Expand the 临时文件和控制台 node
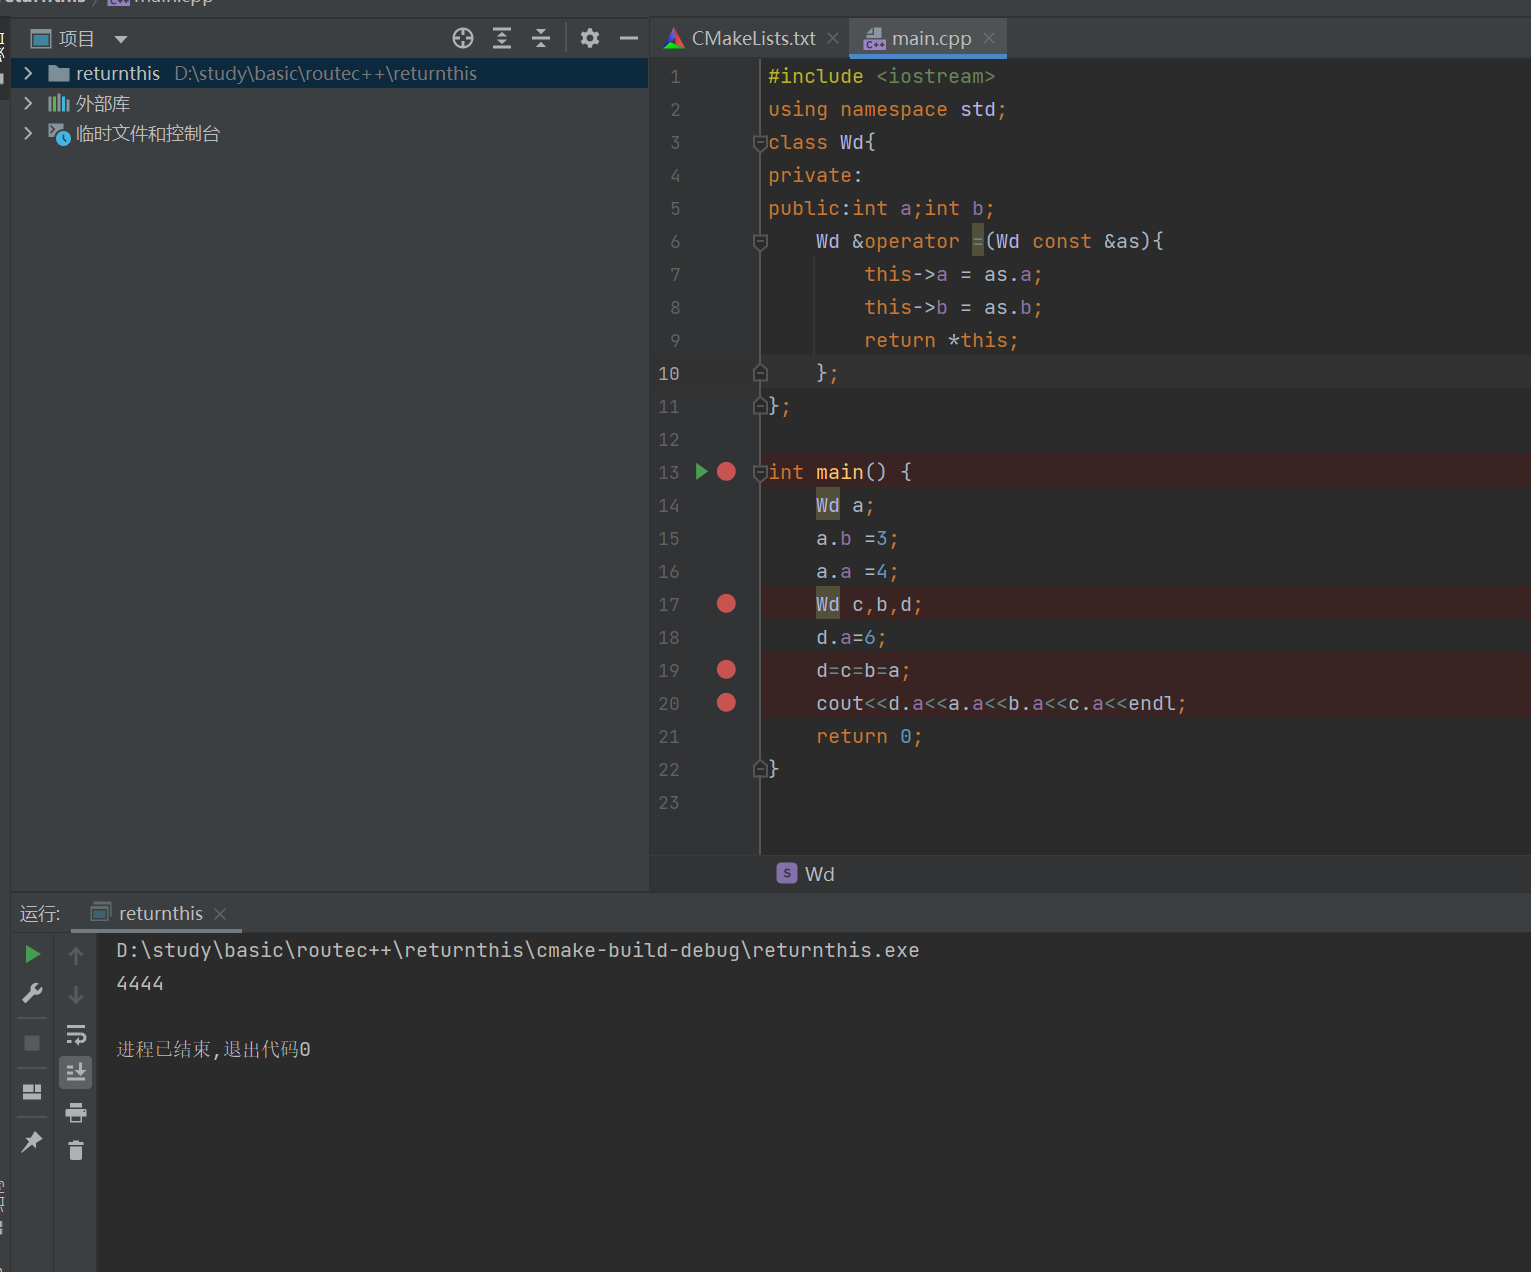1531x1272 pixels. pos(28,133)
